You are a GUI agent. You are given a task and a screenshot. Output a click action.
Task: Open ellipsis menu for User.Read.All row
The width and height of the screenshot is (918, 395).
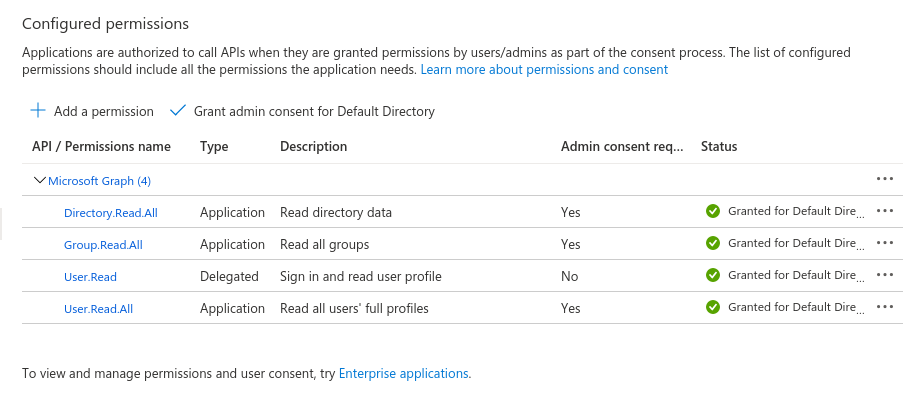885,307
